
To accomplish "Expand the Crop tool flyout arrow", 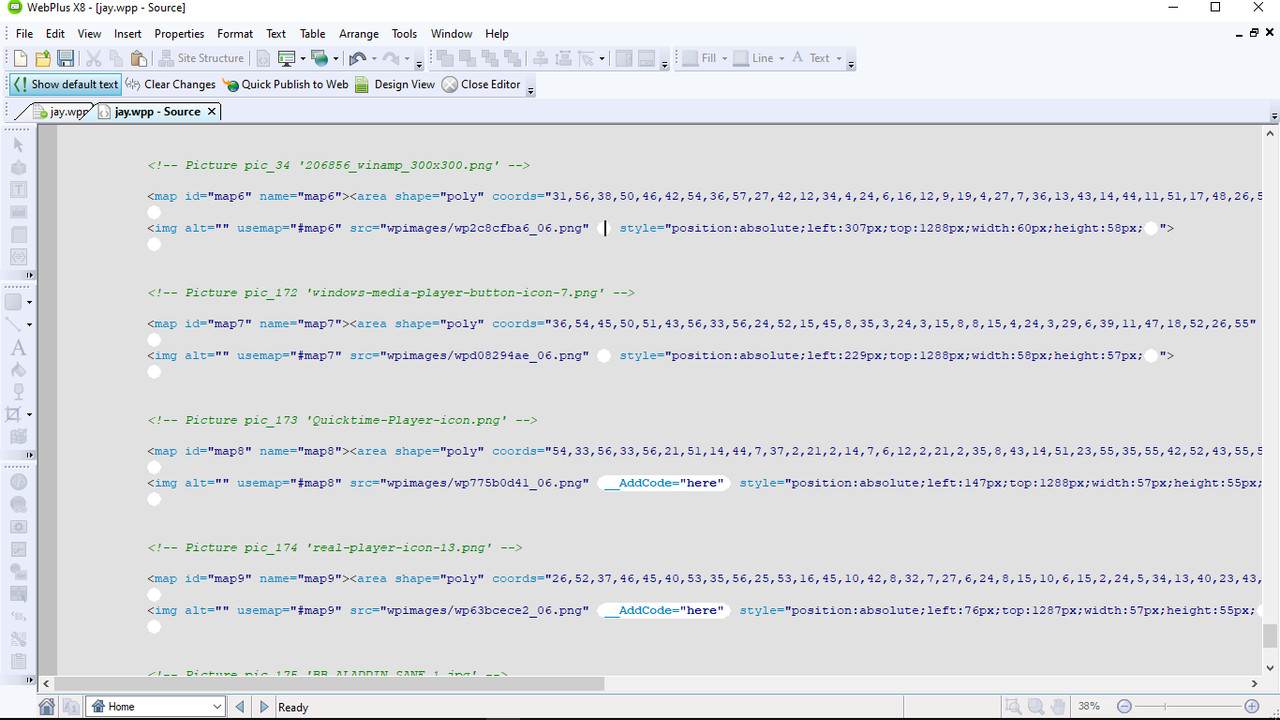I will click(x=30, y=415).
